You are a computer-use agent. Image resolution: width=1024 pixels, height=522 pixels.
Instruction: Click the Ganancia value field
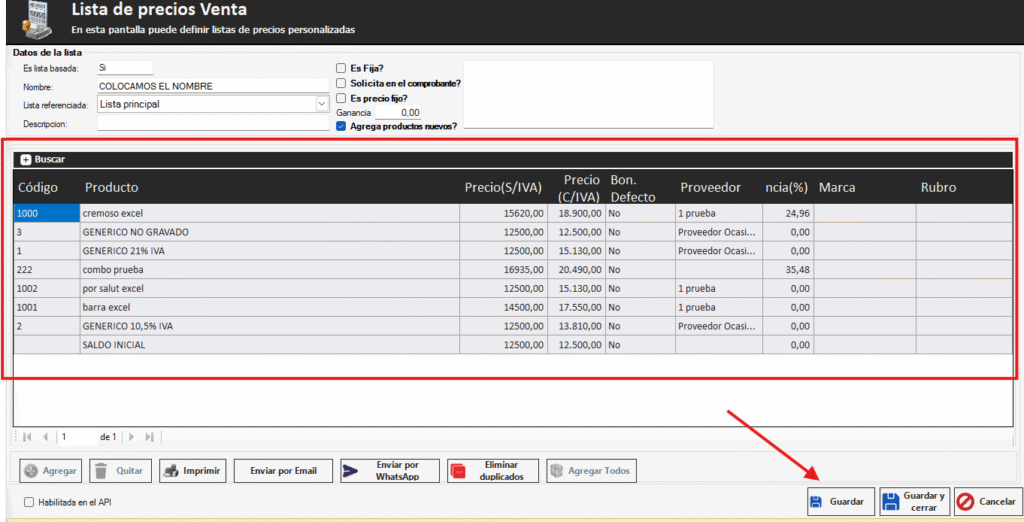click(397, 113)
